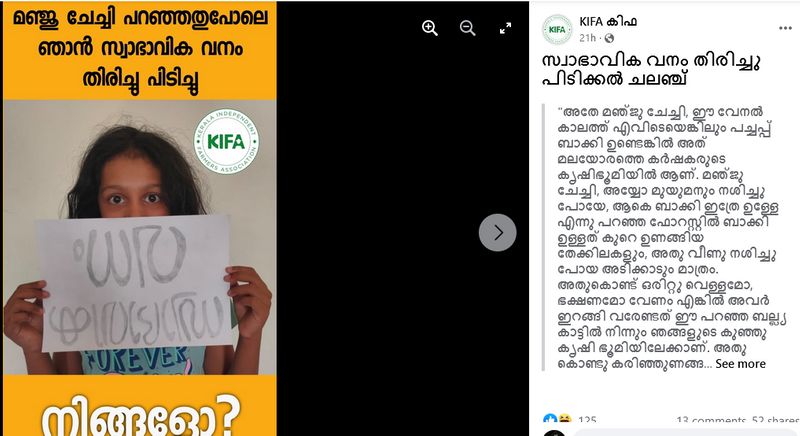Viewport: 800px width, 436px height.
Task: Click the girl holding paper photo
Action: tap(140, 238)
